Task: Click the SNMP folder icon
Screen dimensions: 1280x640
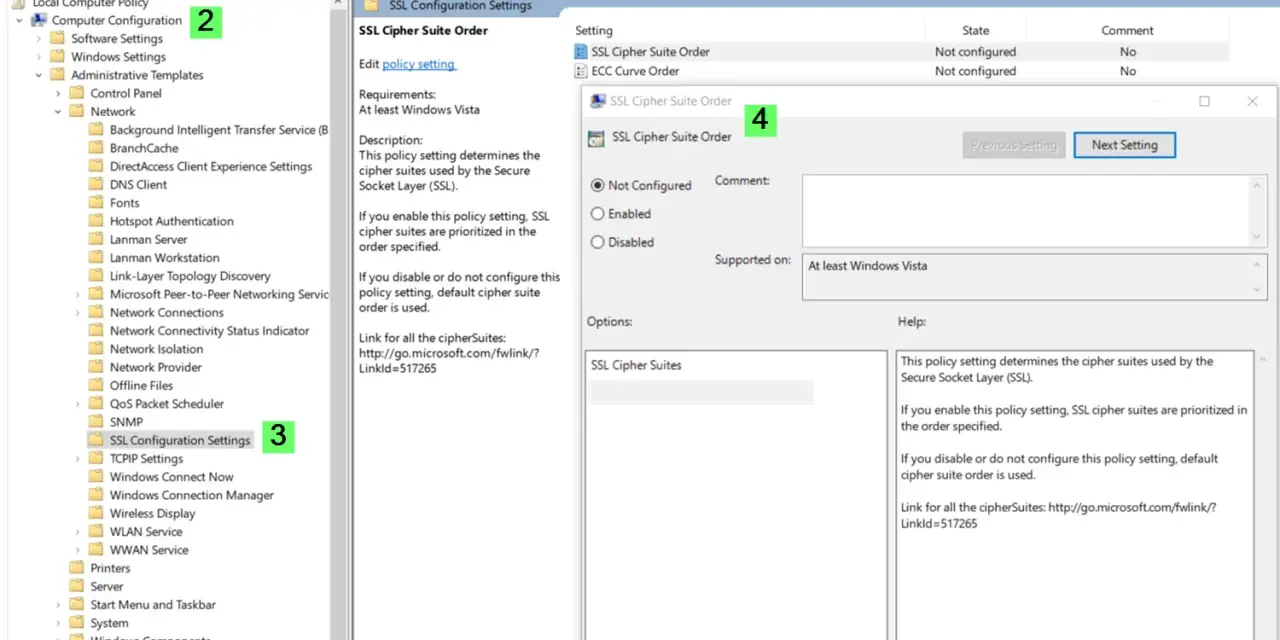Action: point(96,422)
